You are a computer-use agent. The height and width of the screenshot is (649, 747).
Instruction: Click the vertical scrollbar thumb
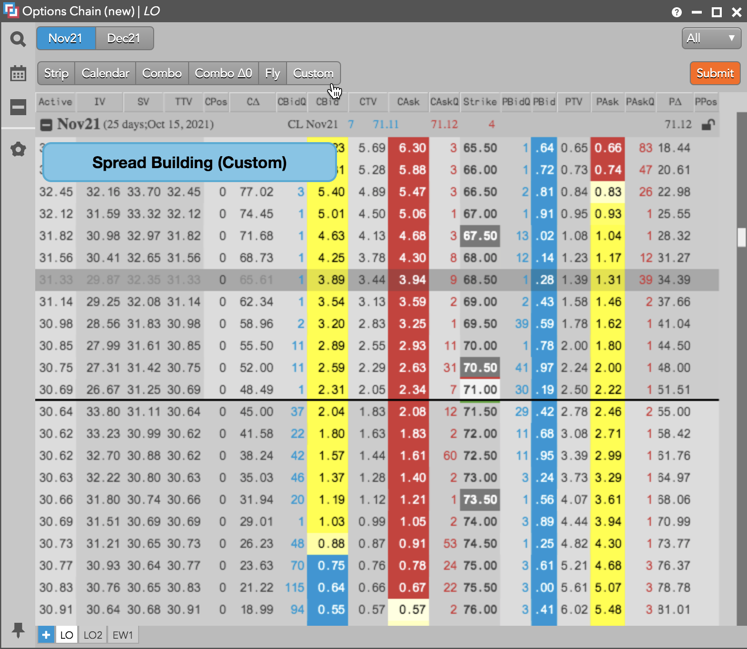click(x=741, y=237)
